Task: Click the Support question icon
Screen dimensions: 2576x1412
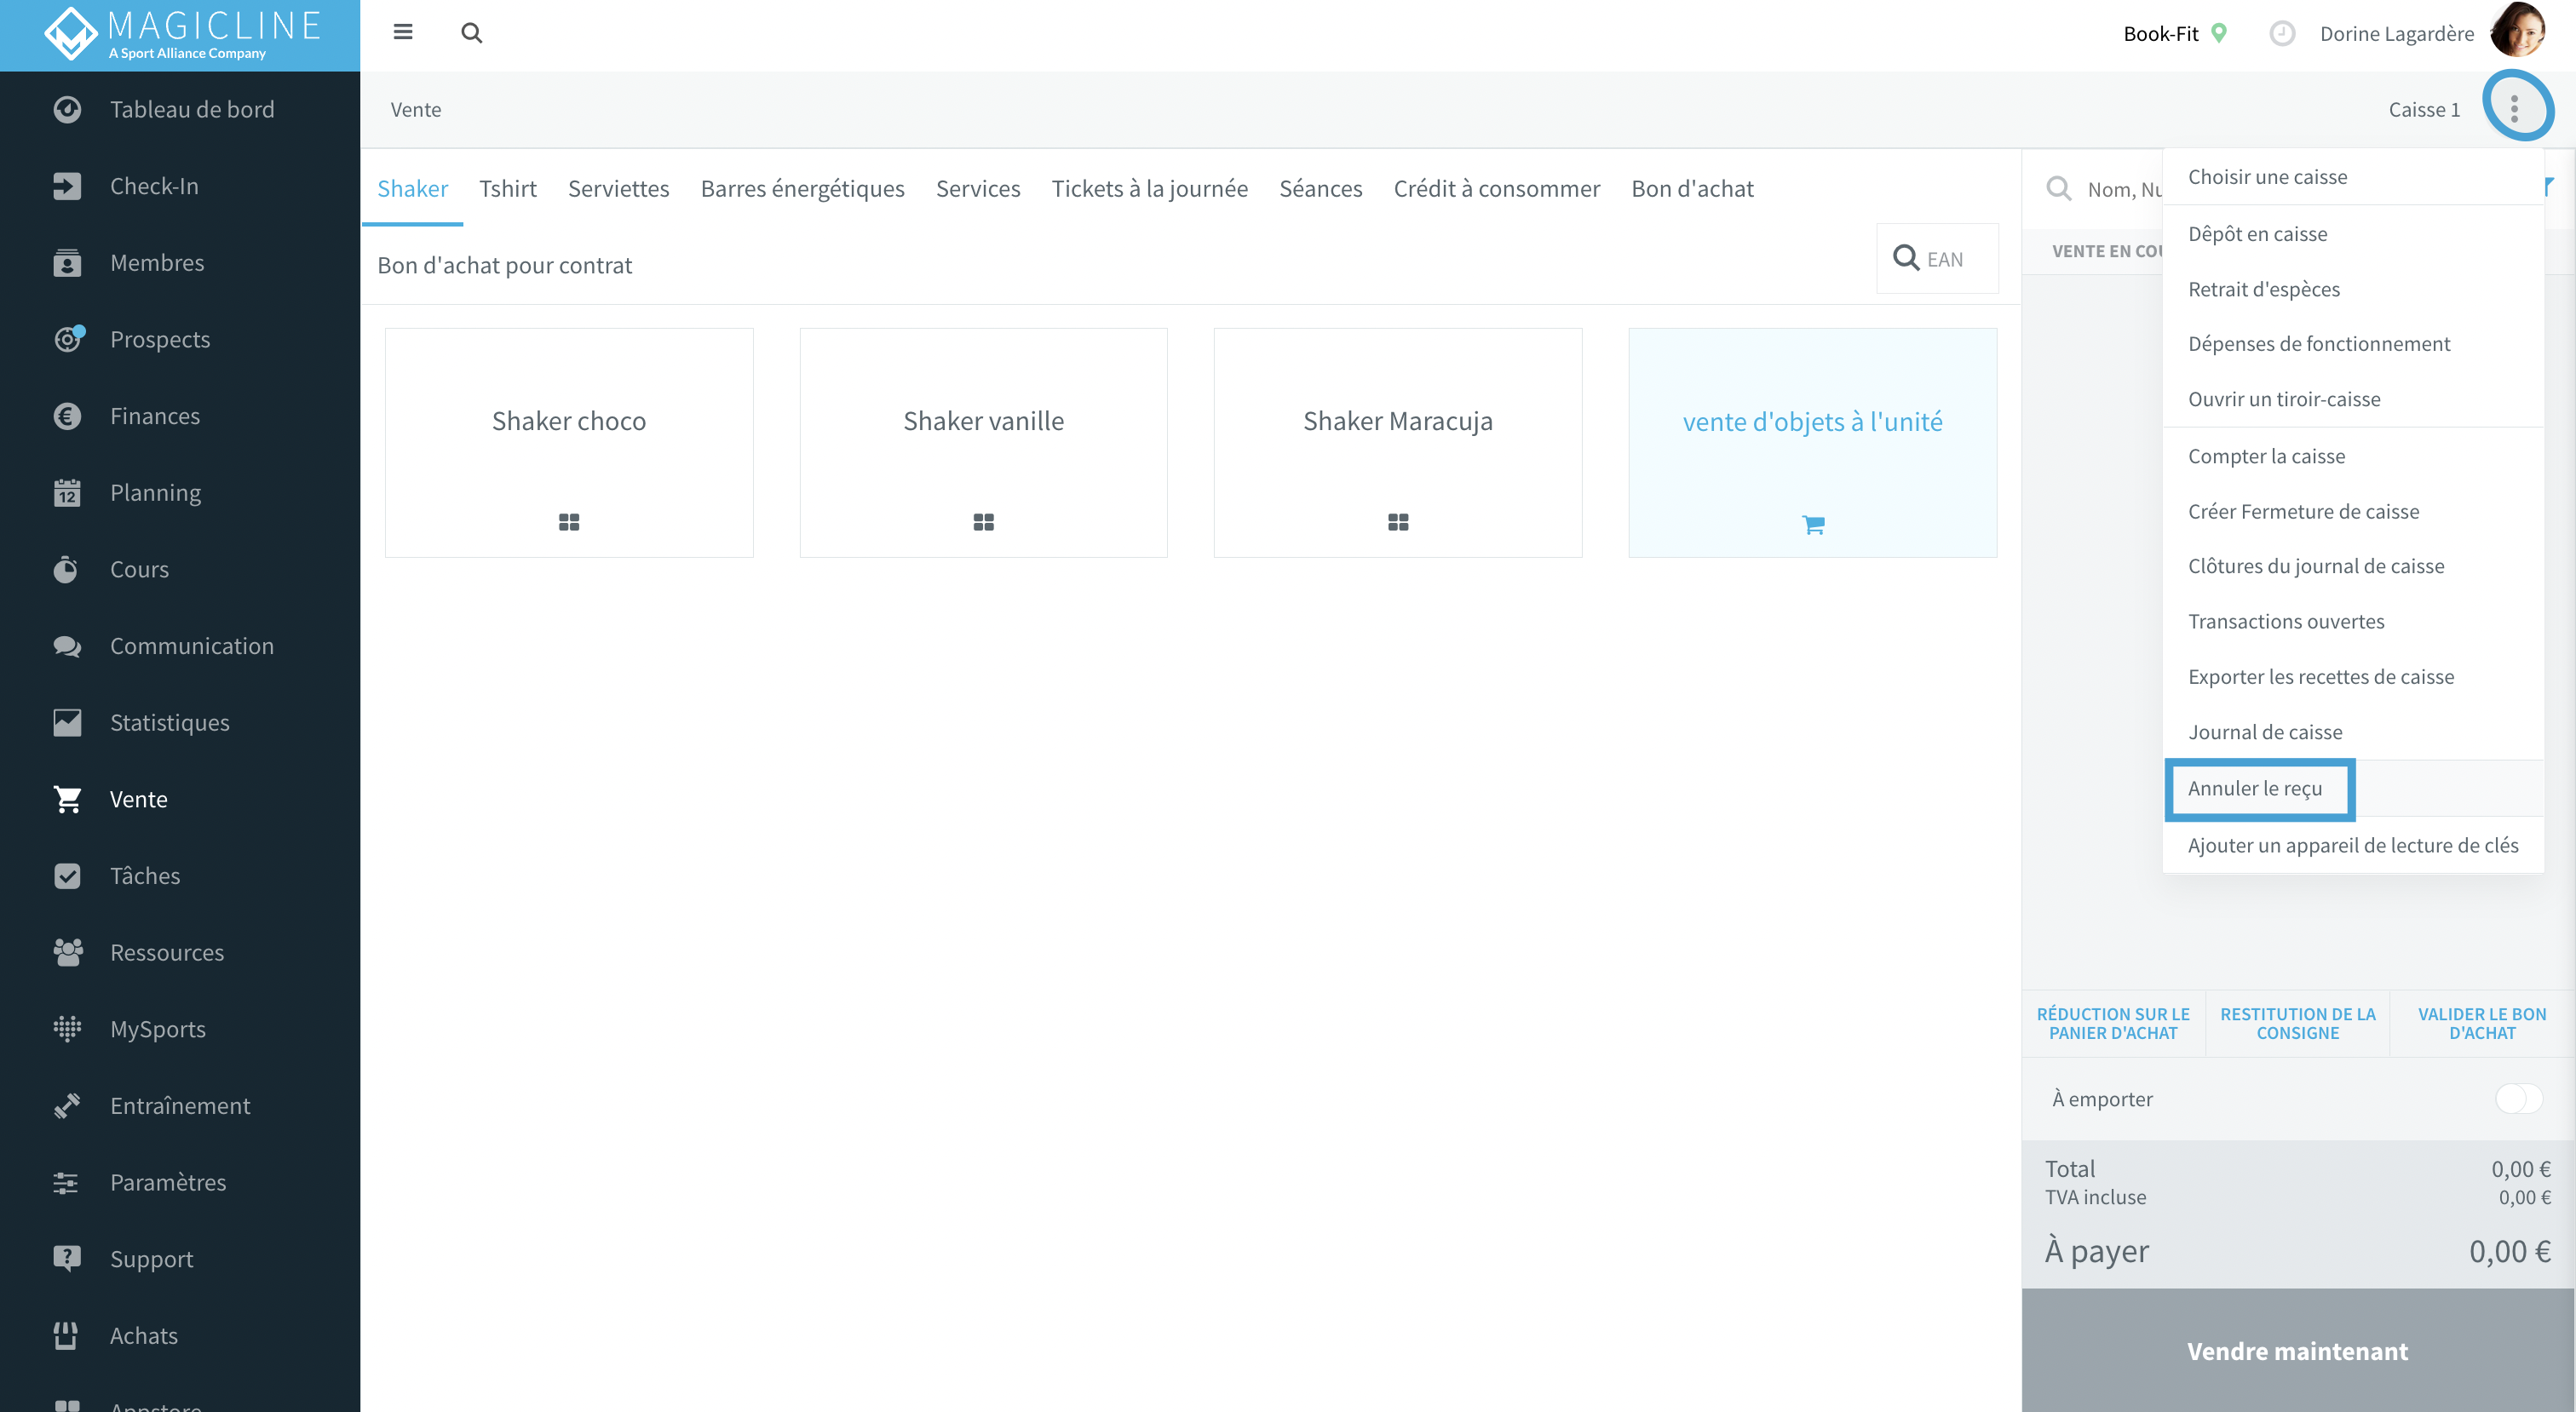Action: [x=67, y=1259]
